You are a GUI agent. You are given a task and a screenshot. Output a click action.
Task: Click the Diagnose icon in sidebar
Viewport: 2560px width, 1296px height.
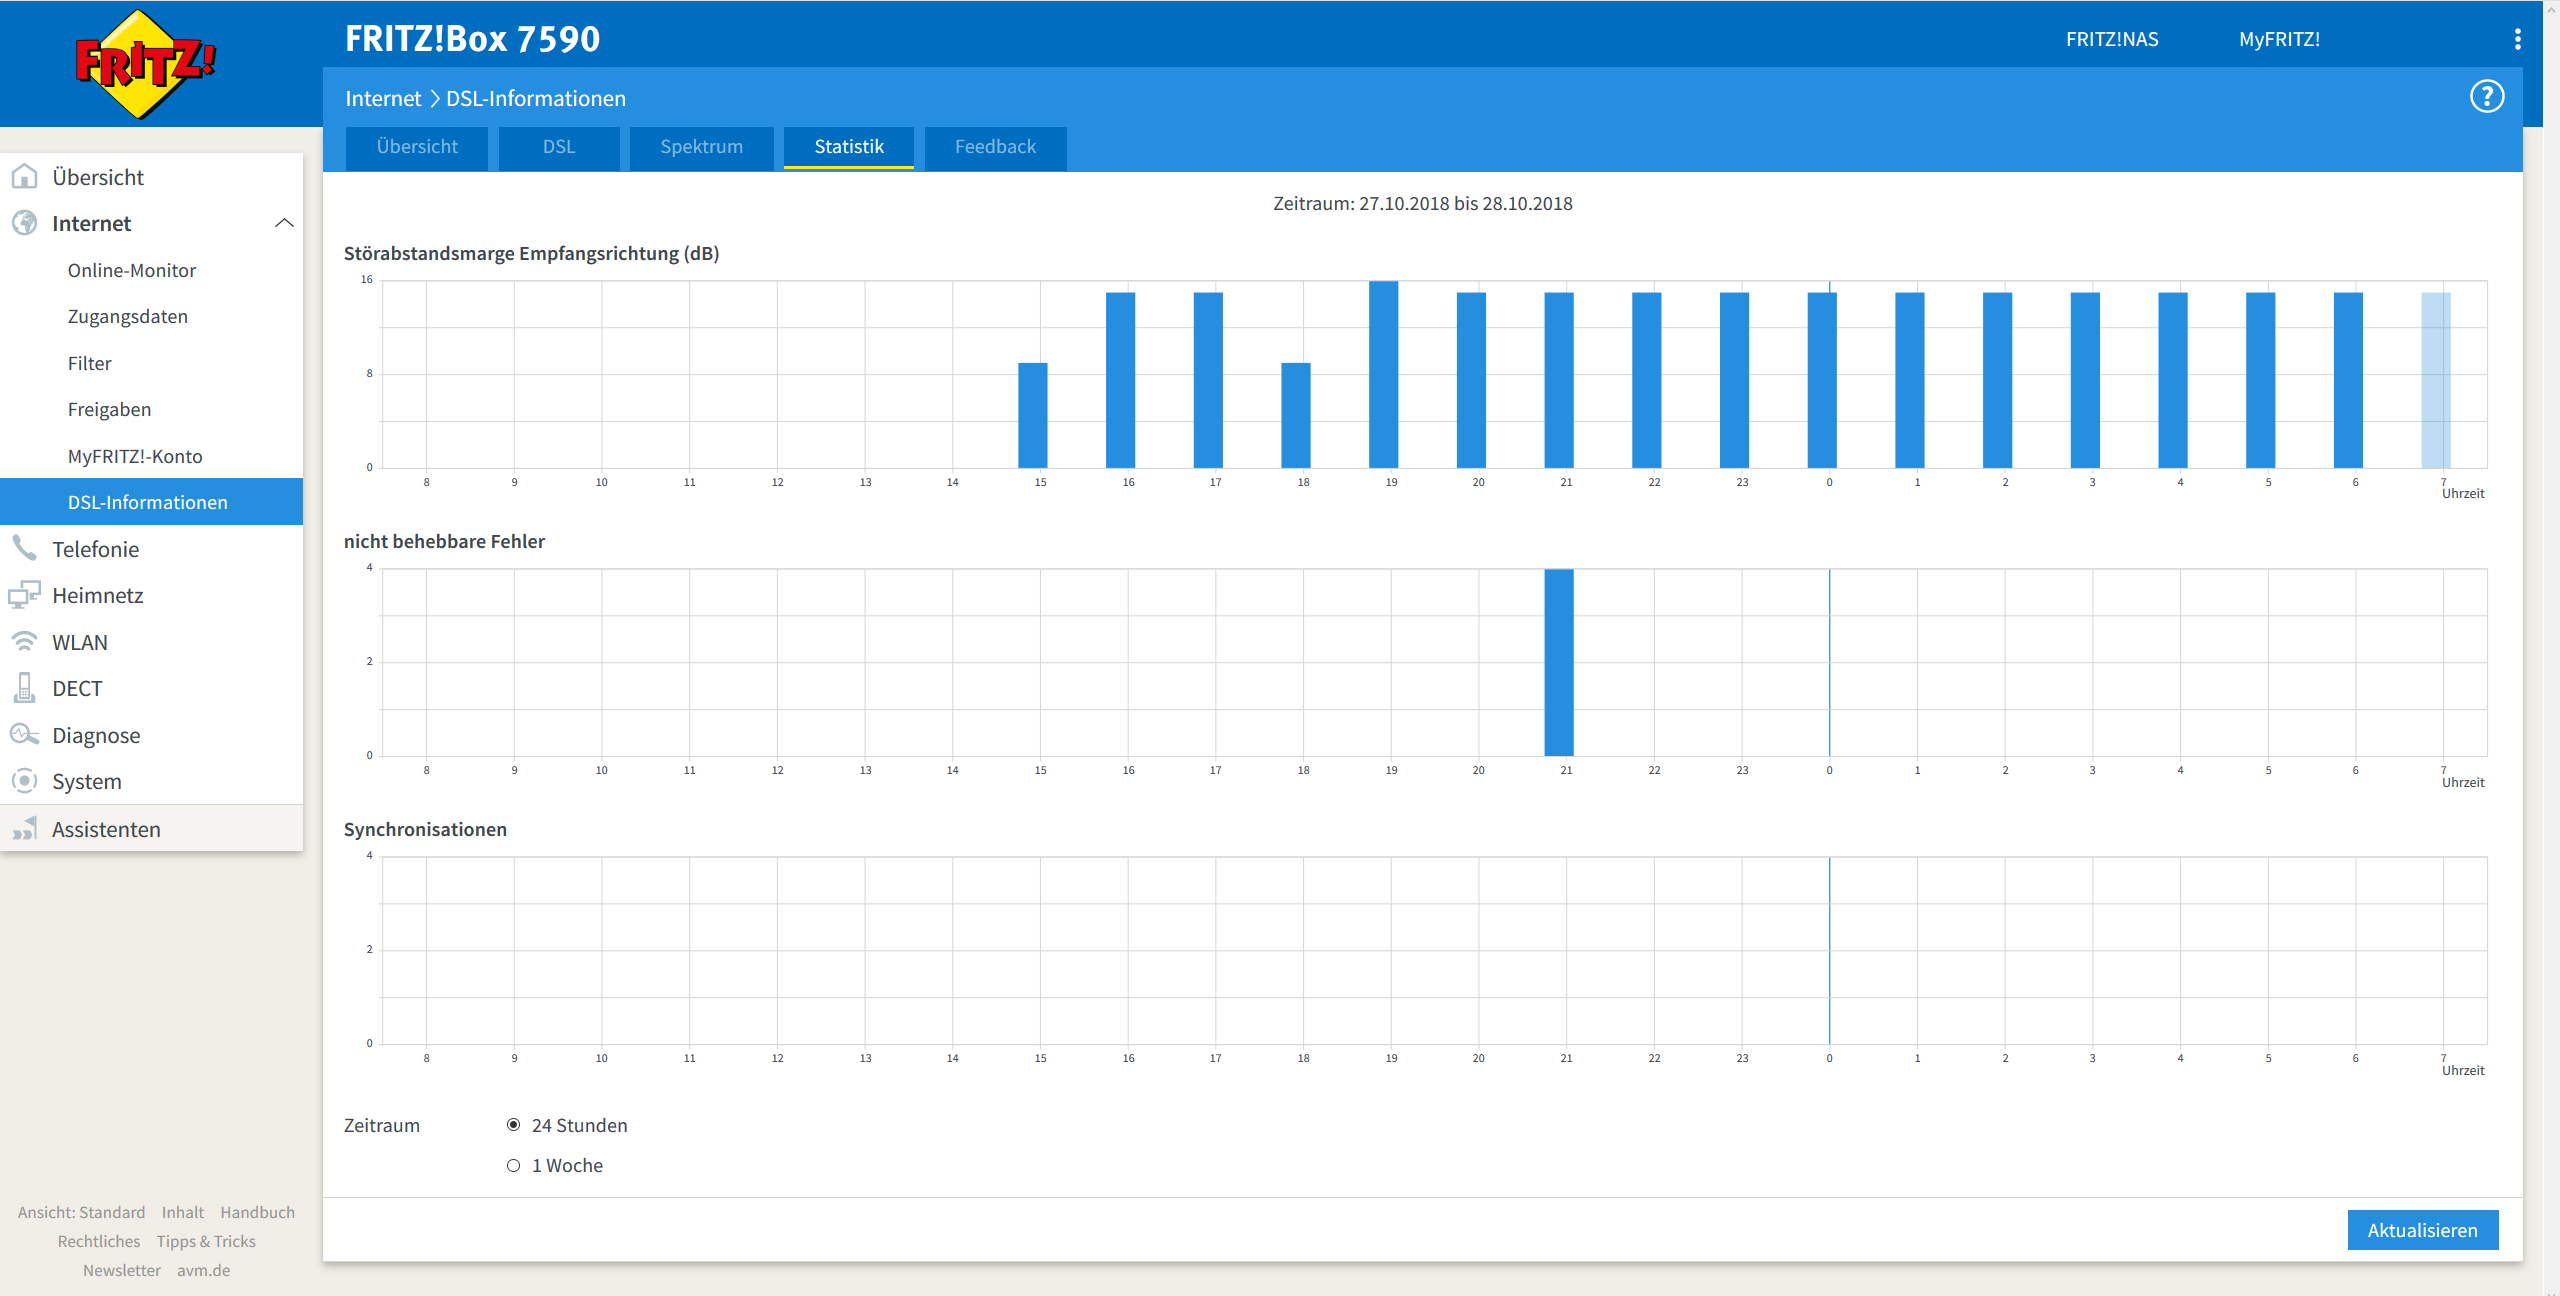point(24,735)
